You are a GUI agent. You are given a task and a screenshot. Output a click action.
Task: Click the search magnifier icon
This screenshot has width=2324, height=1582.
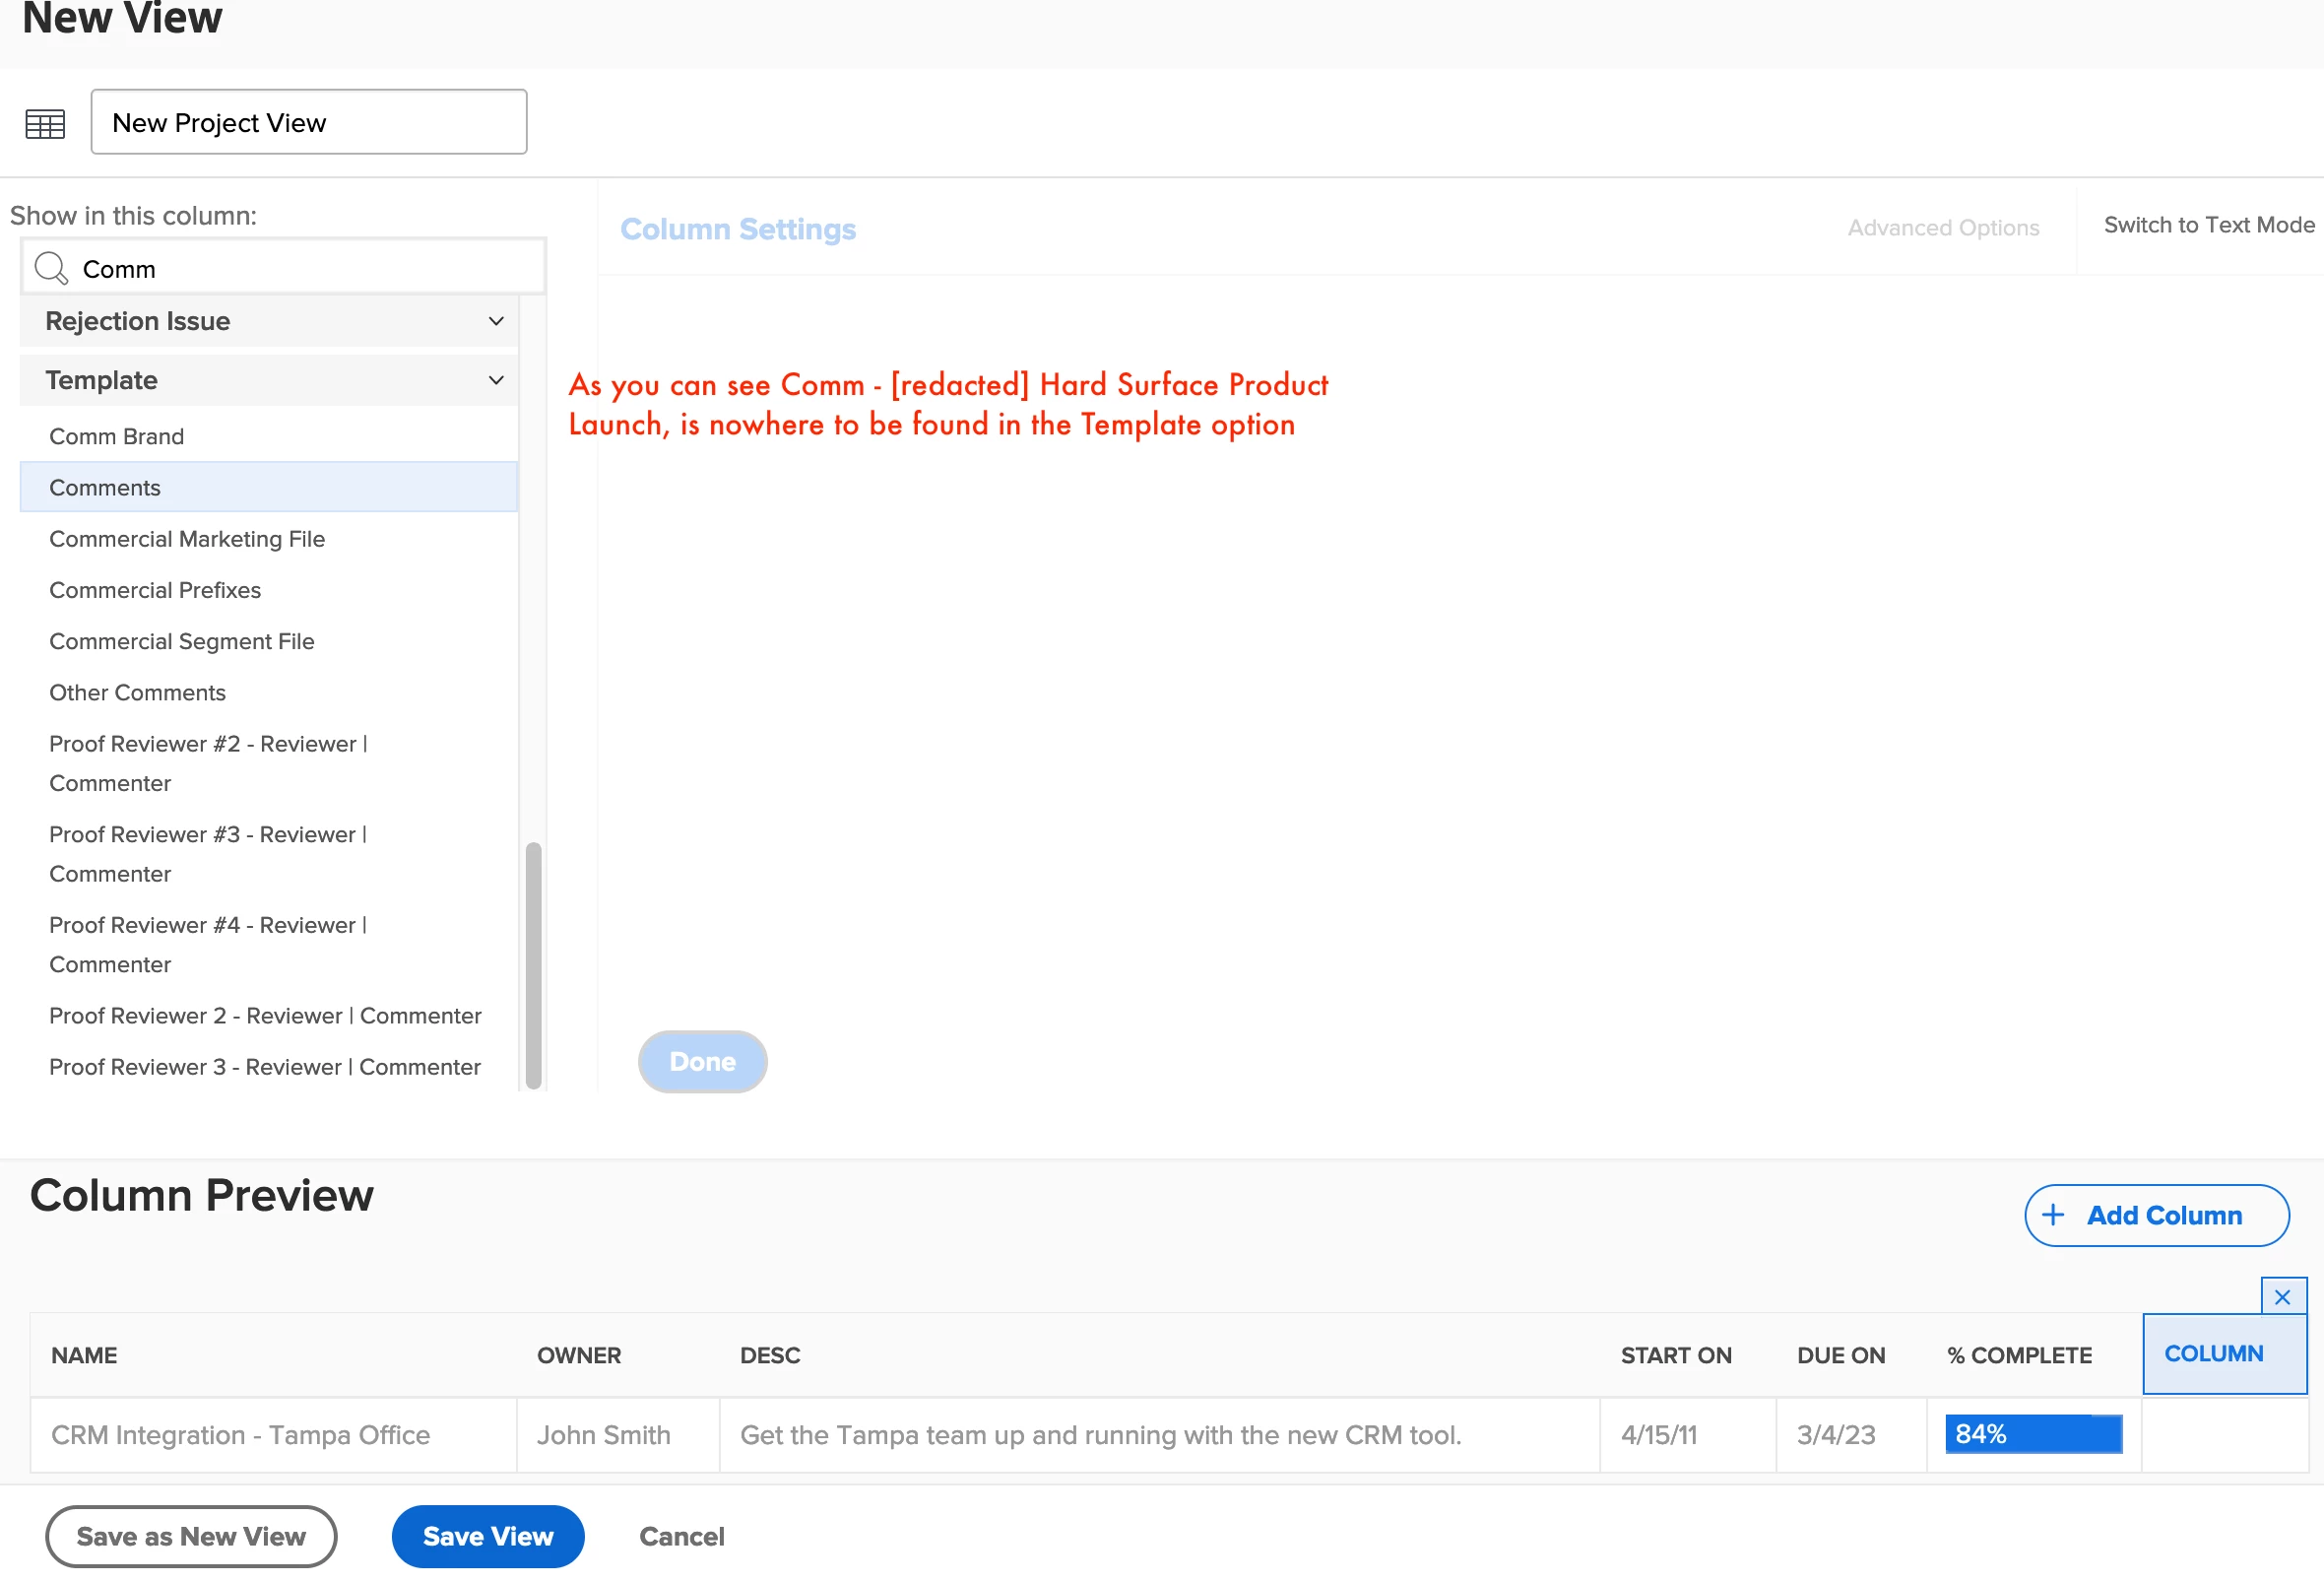pyautogui.click(x=50, y=268)
